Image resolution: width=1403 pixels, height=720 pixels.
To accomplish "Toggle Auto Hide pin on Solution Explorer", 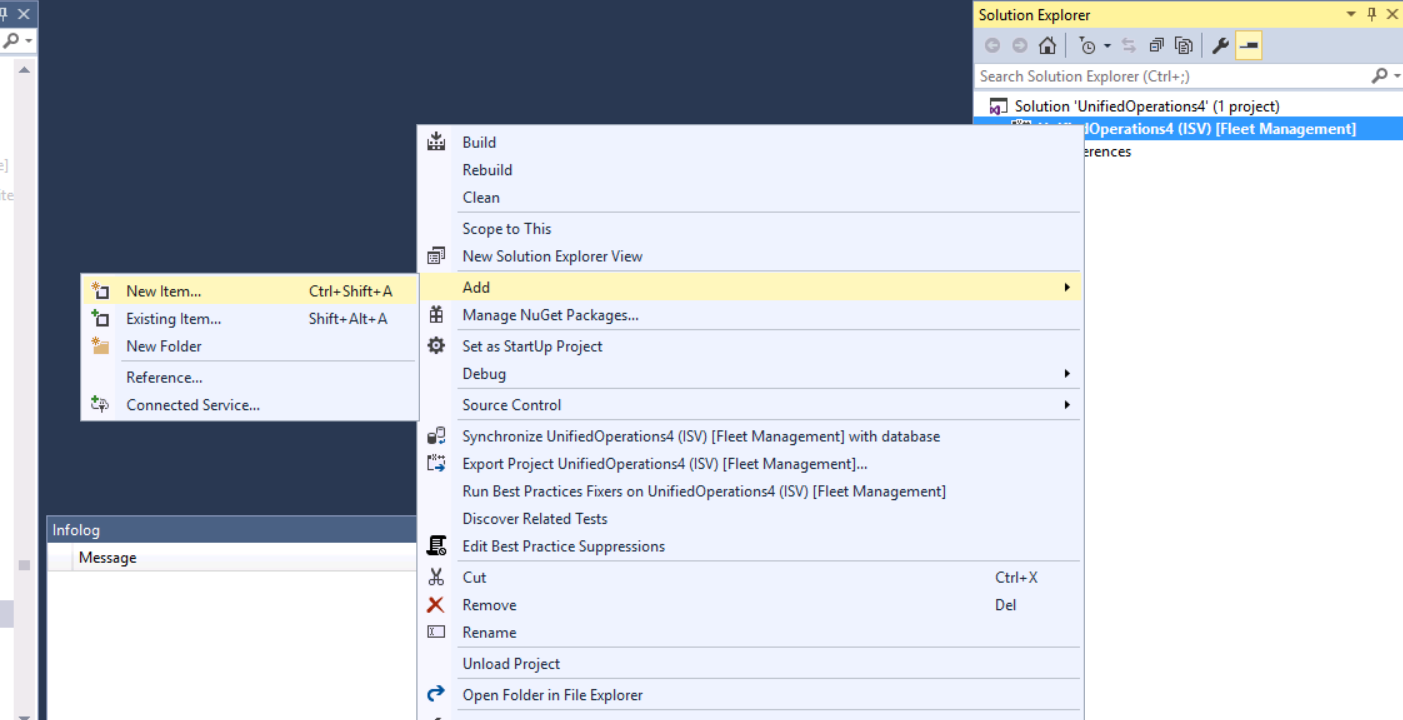I will (x=1371, y=14).
